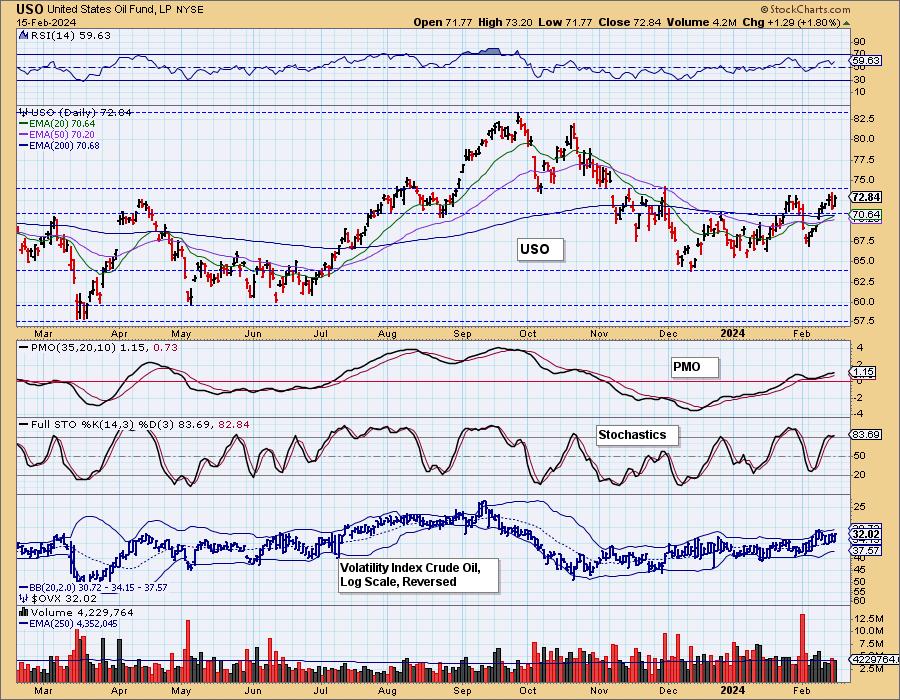Click the 1.15 PMO value tag
Screen dimensions: 900x700
click(863, 372)
